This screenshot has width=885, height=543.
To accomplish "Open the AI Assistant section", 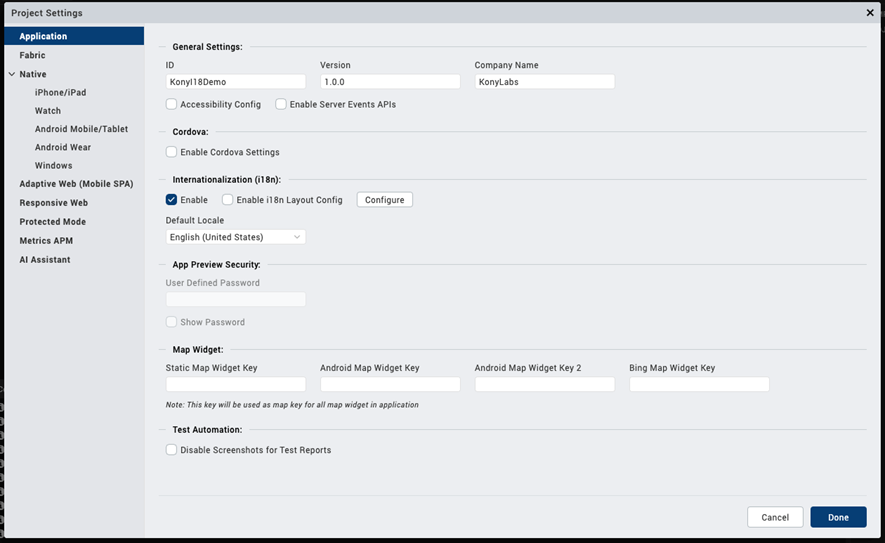I will [x=44, y=260].
